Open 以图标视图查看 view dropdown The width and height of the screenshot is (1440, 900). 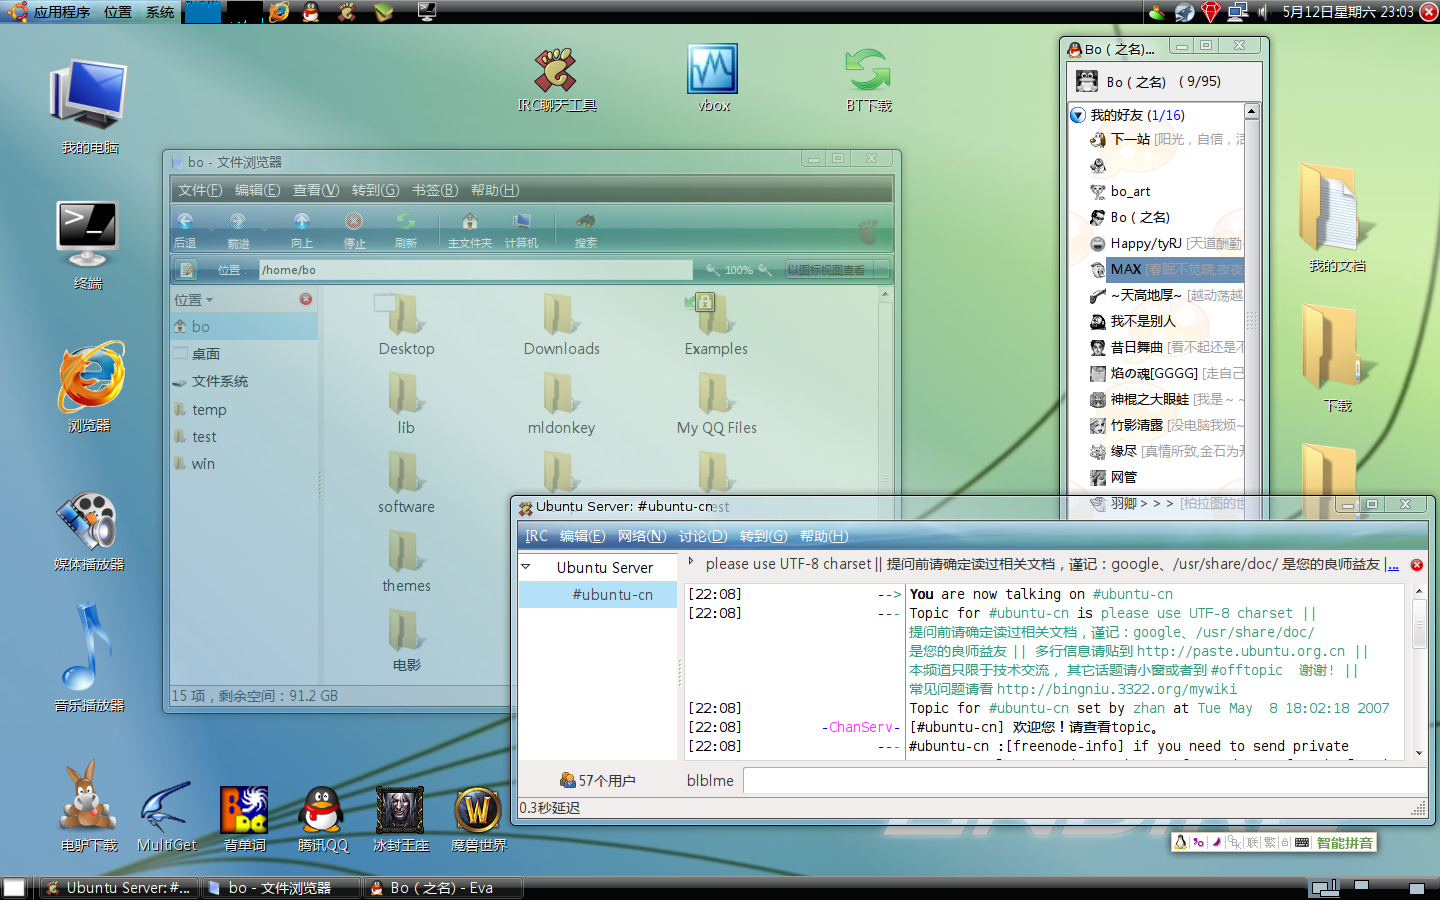[x=838, y=270]
